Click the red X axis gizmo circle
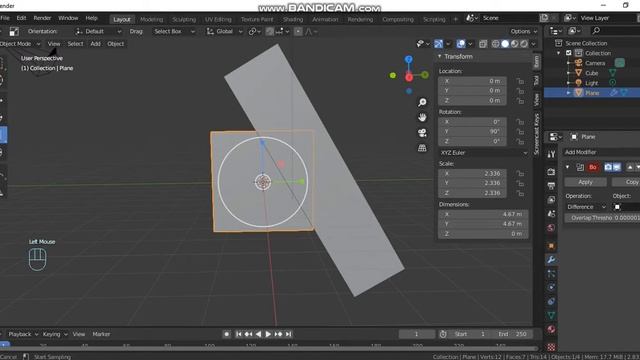This screenshot has height=360, width=640. click(x=409, y=78)
